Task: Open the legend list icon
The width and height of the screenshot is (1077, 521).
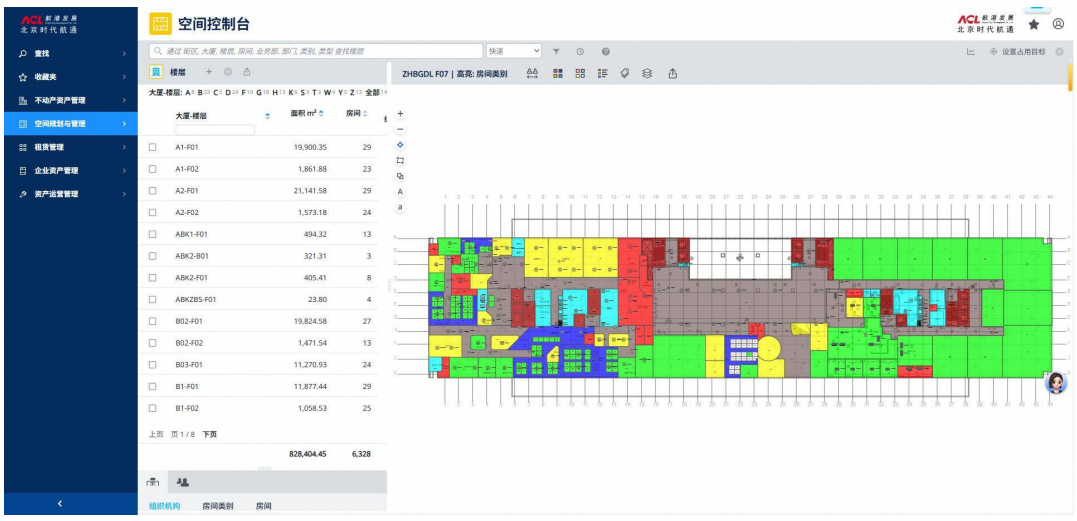Action: click(602, 73)
